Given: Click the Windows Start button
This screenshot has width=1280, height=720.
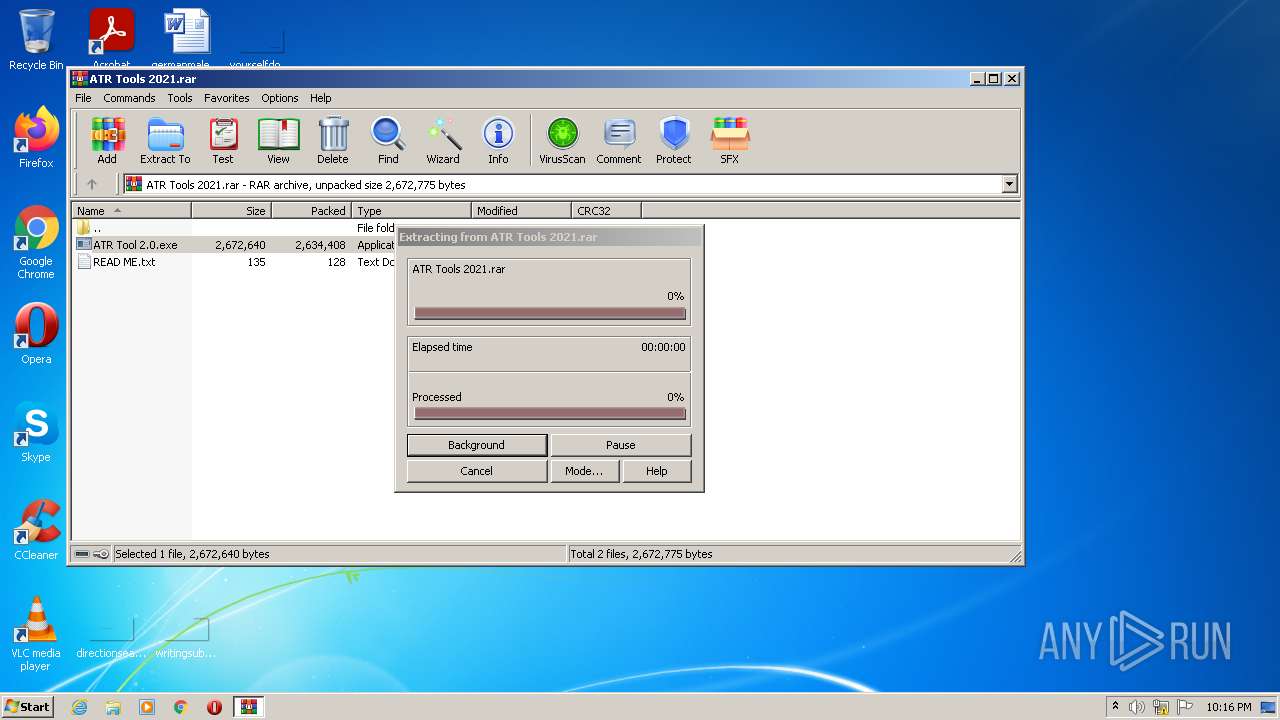Looking at the screenshot, I should click(28, 707).
